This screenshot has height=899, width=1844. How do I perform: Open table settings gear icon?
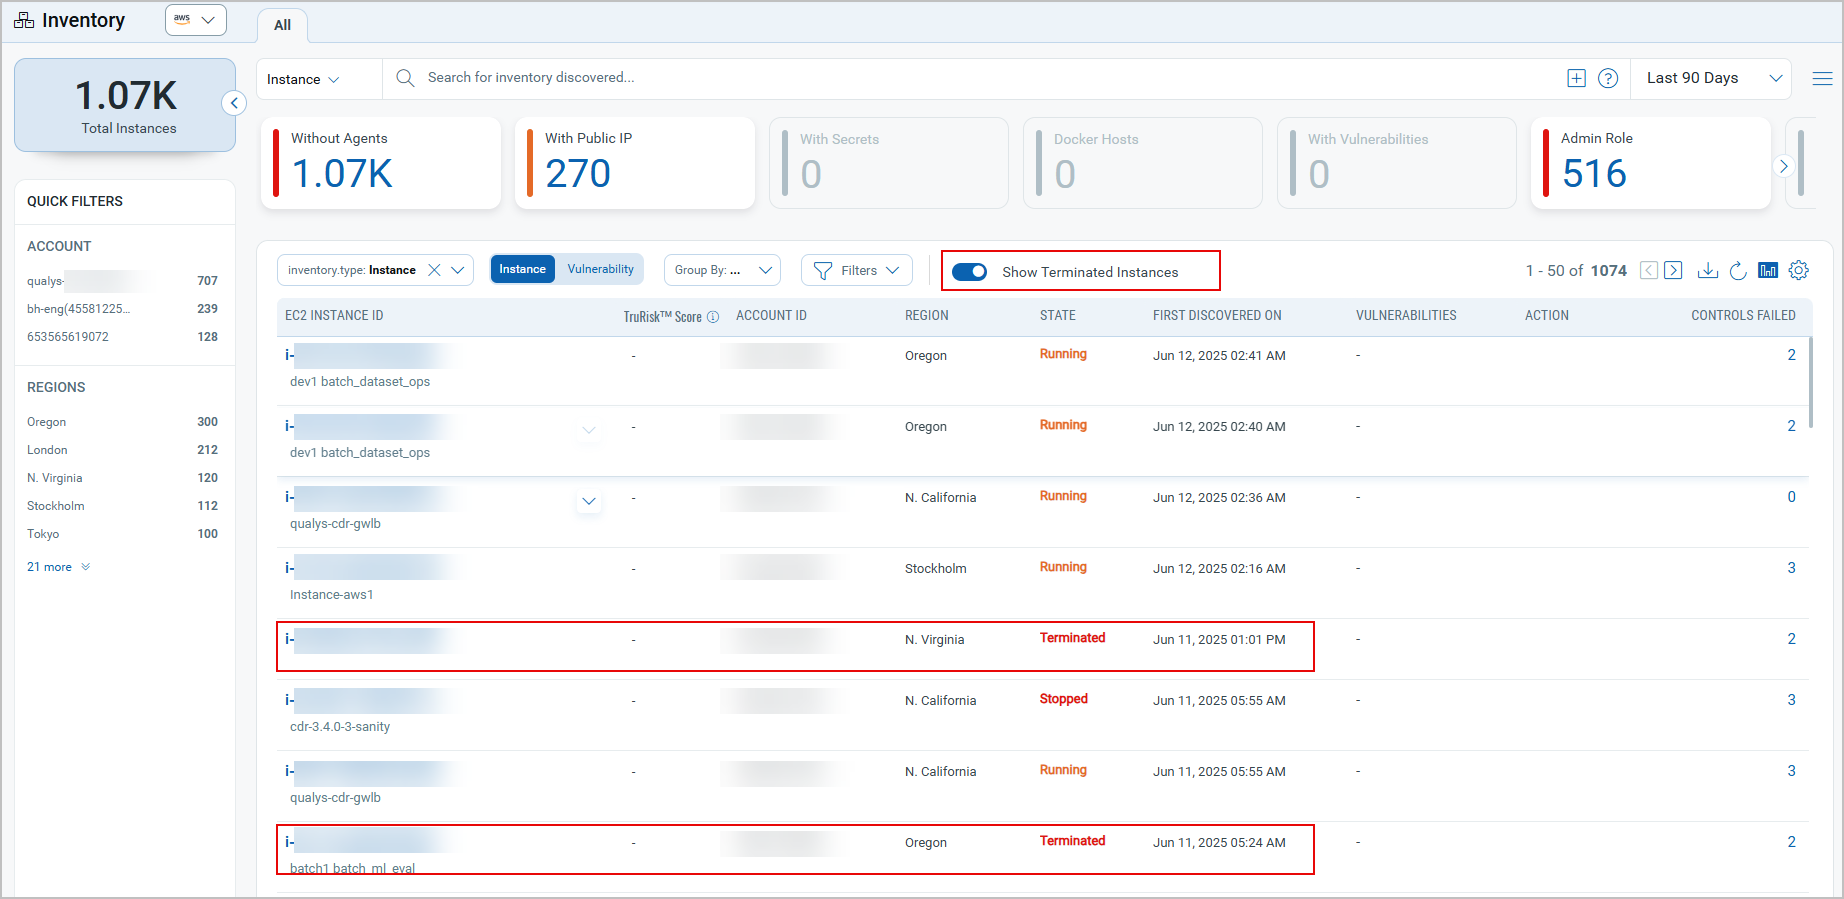point(1799,270)
